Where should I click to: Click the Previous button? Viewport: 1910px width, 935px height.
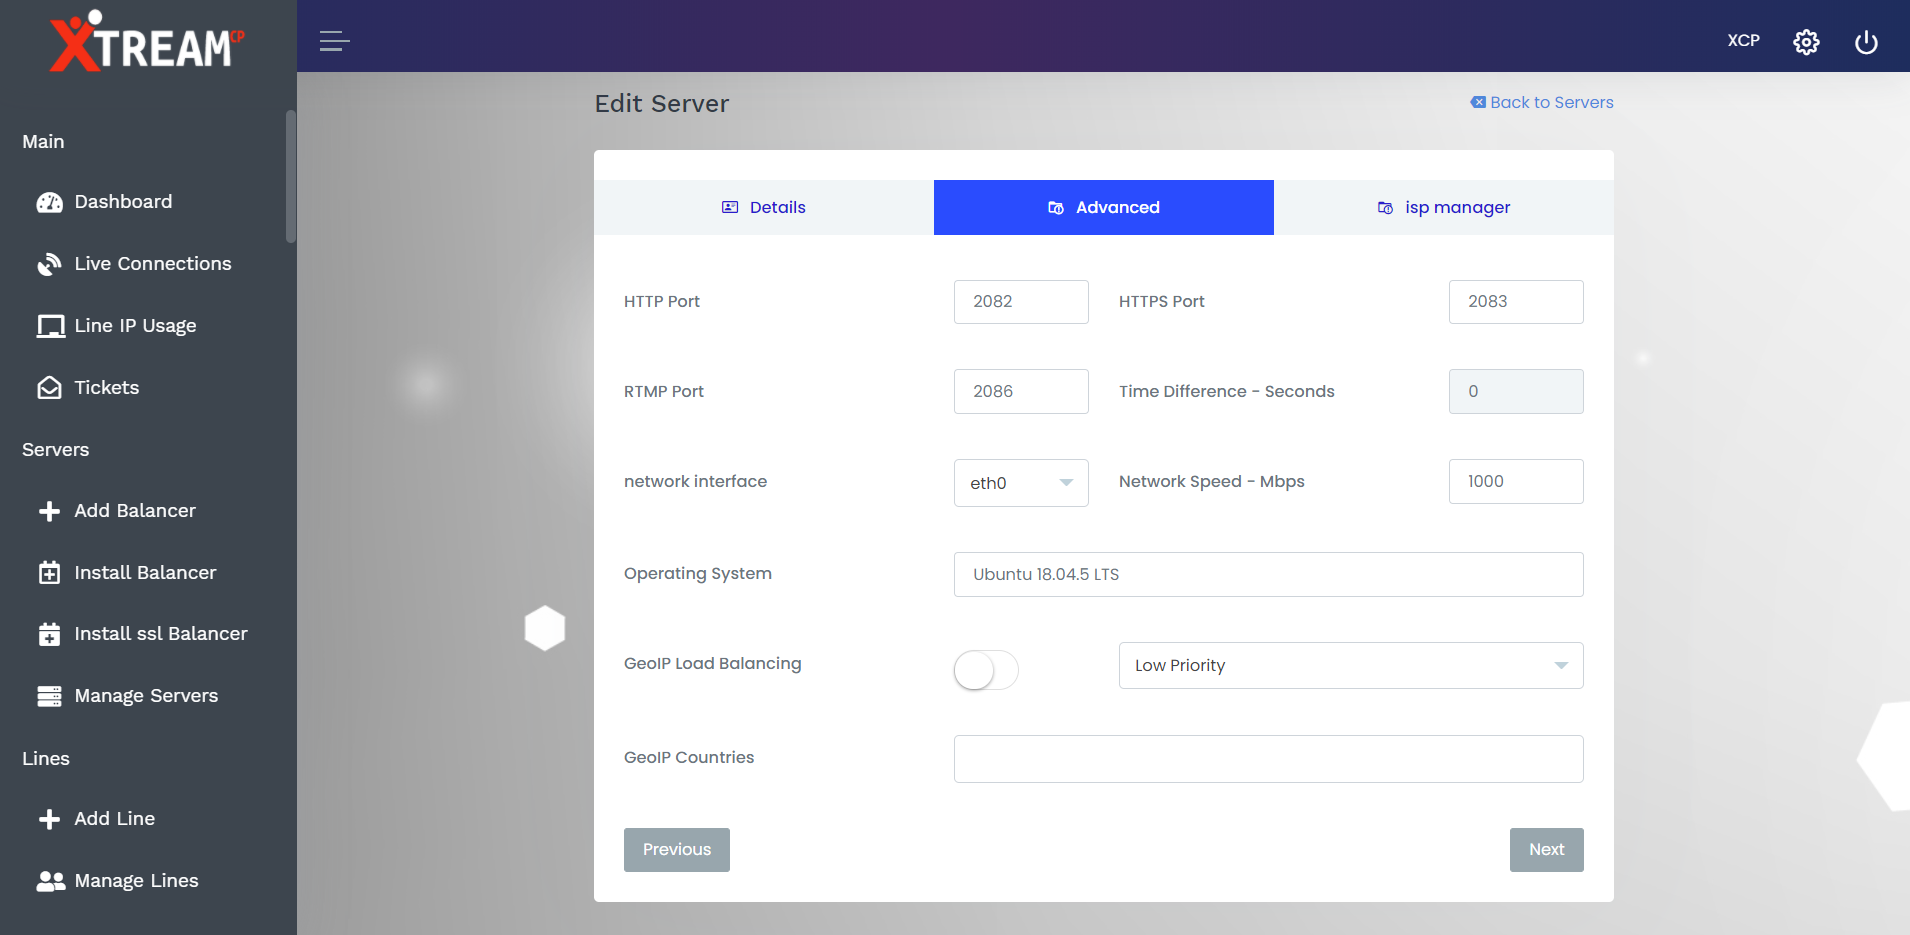tap(677, 850)
